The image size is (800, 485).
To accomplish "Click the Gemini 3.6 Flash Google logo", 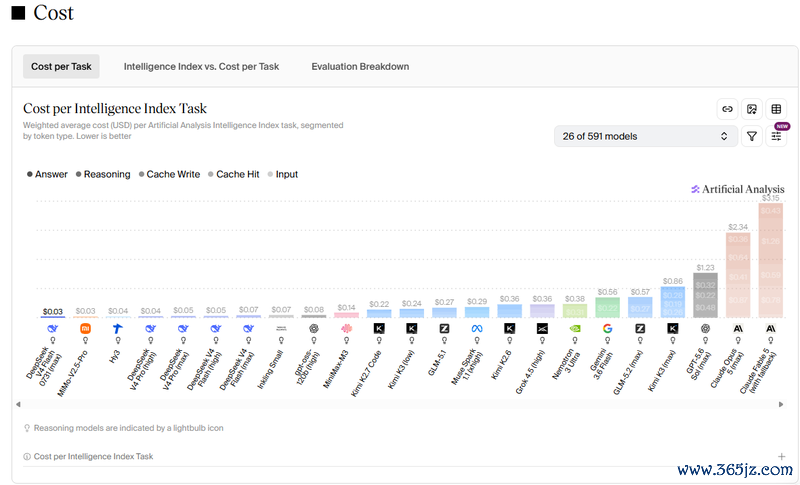I will pyautogui.click(x=608, y=329).
